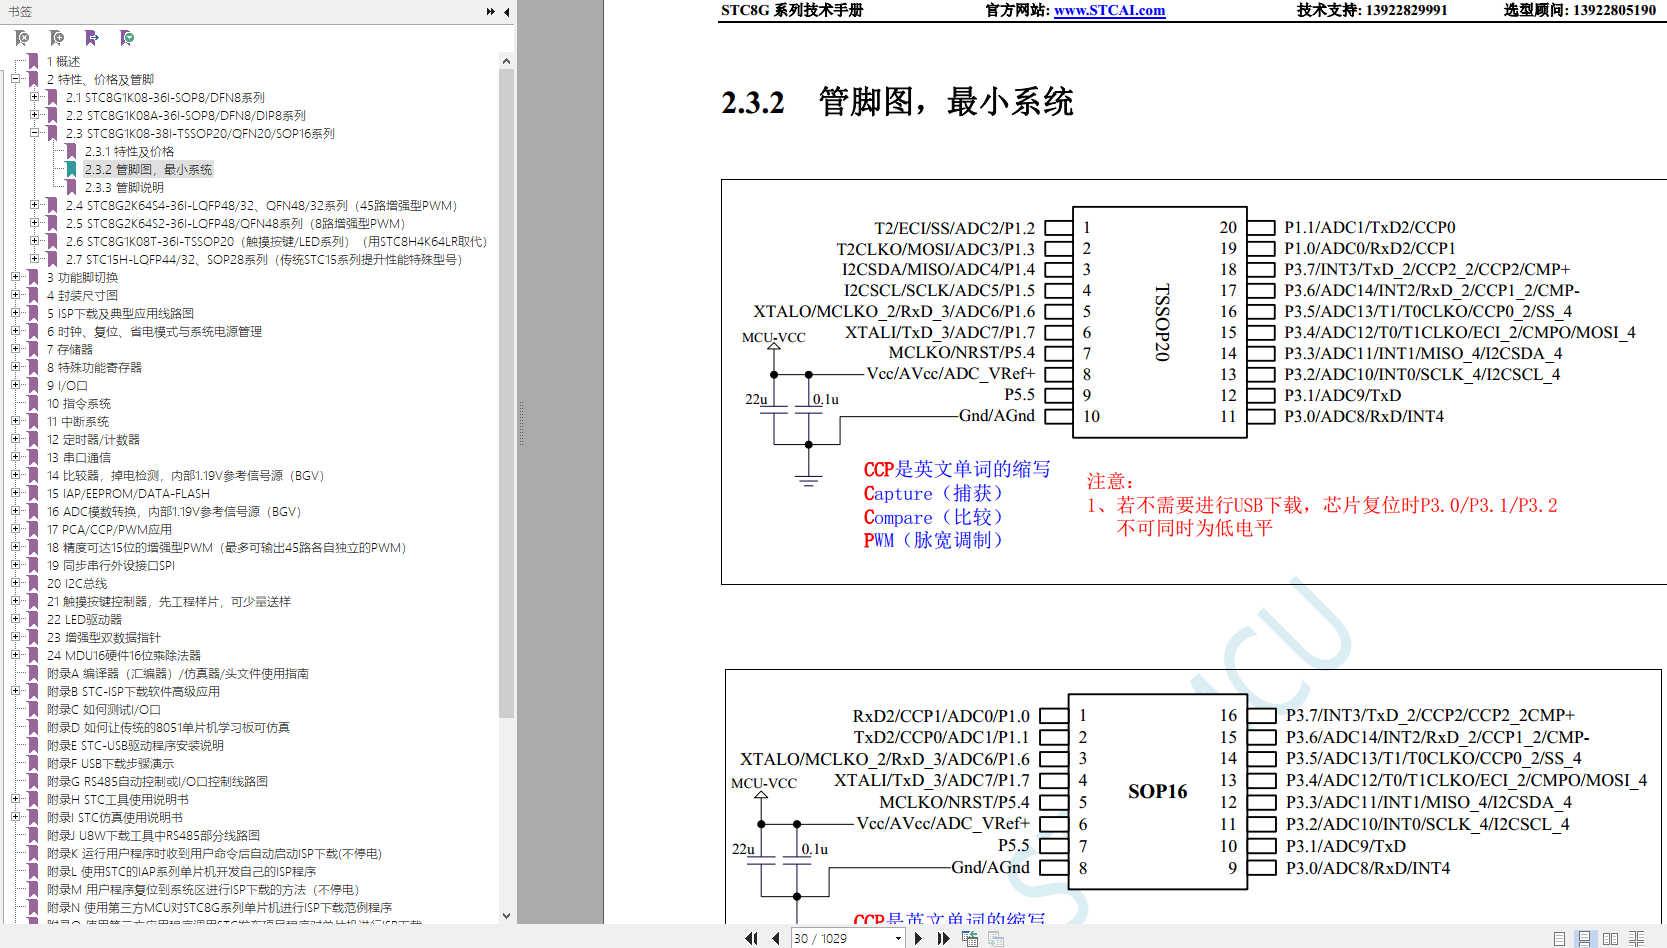Go to the first page
This screenshot has width=1667, height=948.
751,938
